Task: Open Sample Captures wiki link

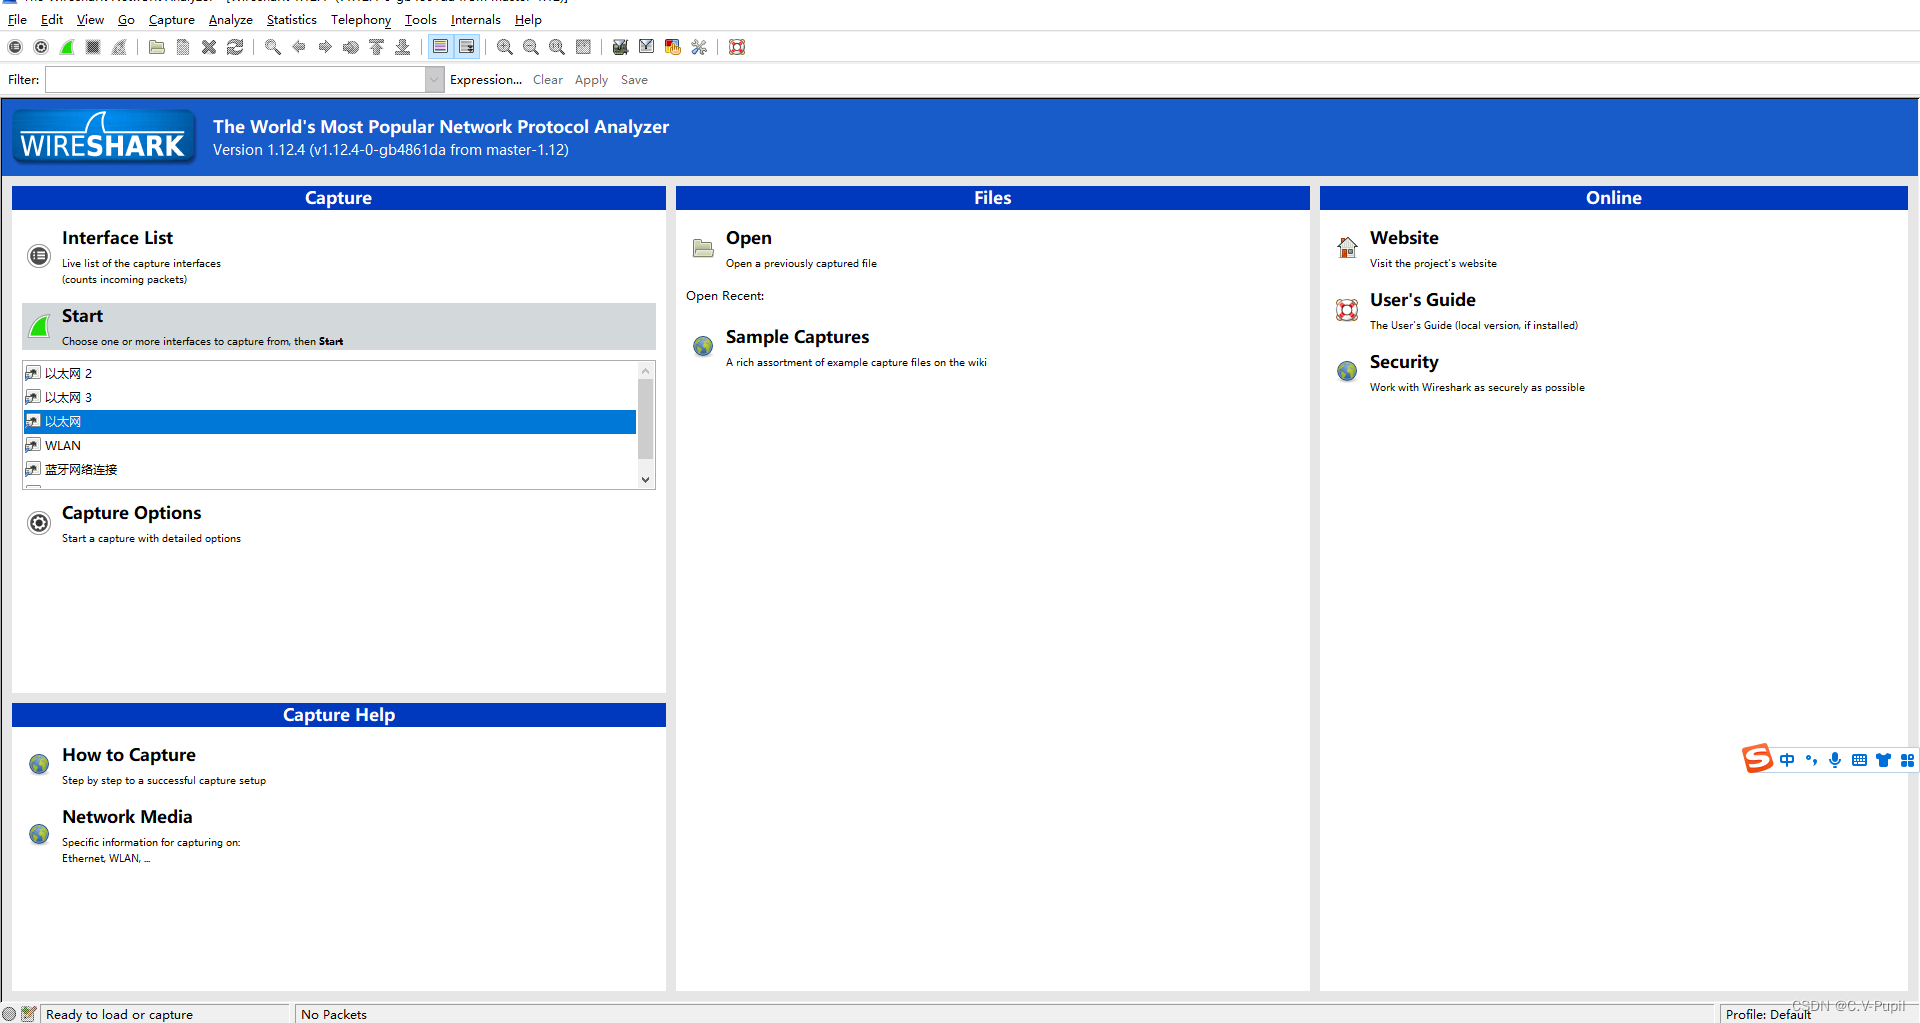Action: point(797,337)
